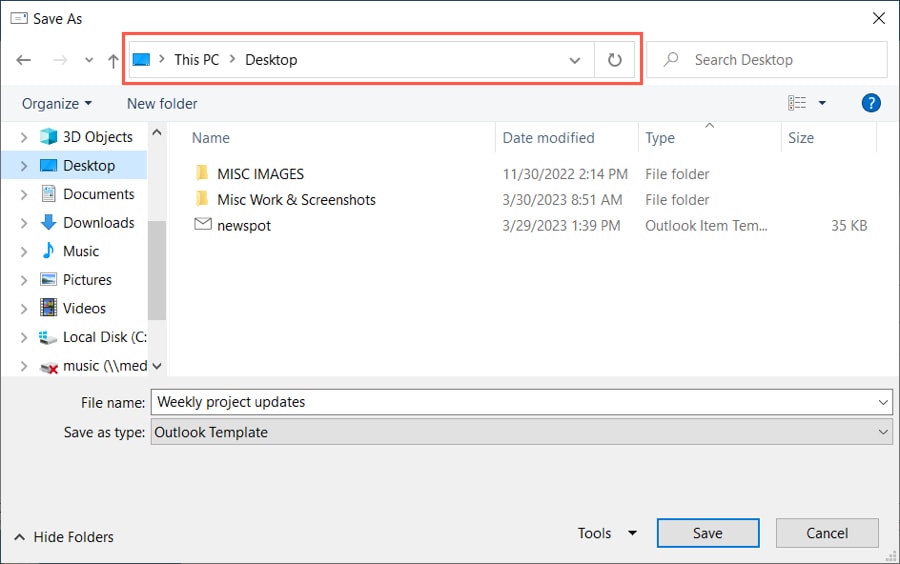Screen dimensions: 900x564
Task: Open the recent locations dropdown arrow
Action: click(88, 60)
